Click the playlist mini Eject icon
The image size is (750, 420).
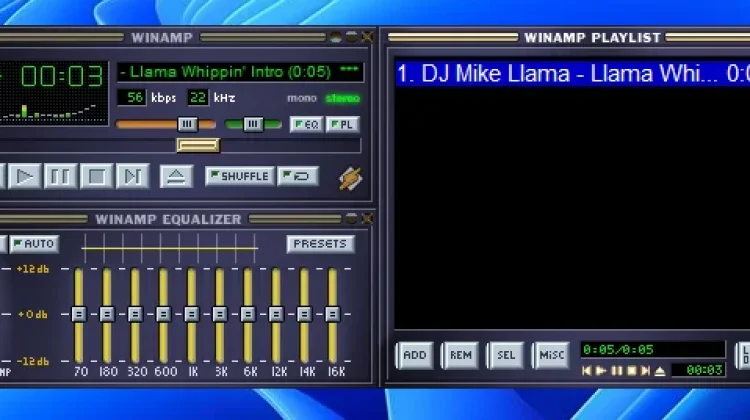[x=660, y=371]
